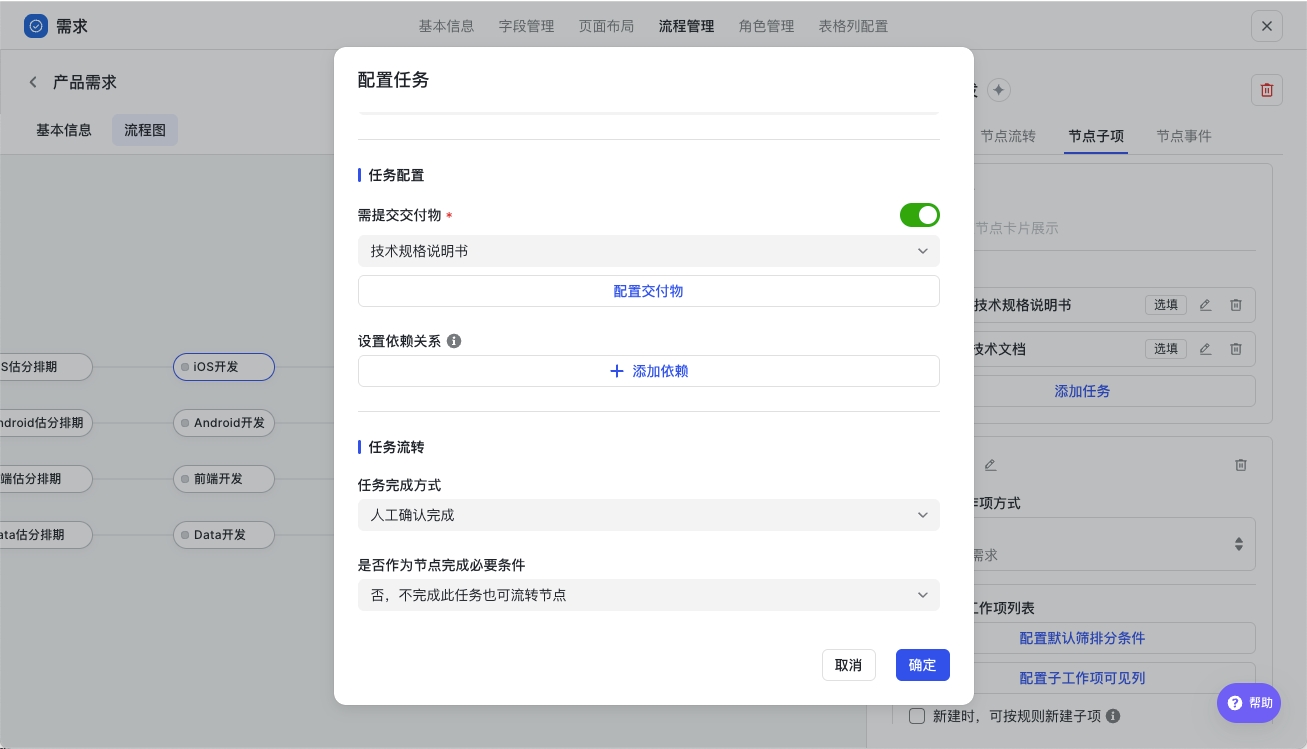Show info tooltip for 设置依赖关系
This screenshot has height=749, width=1307.
pos(454,341)
